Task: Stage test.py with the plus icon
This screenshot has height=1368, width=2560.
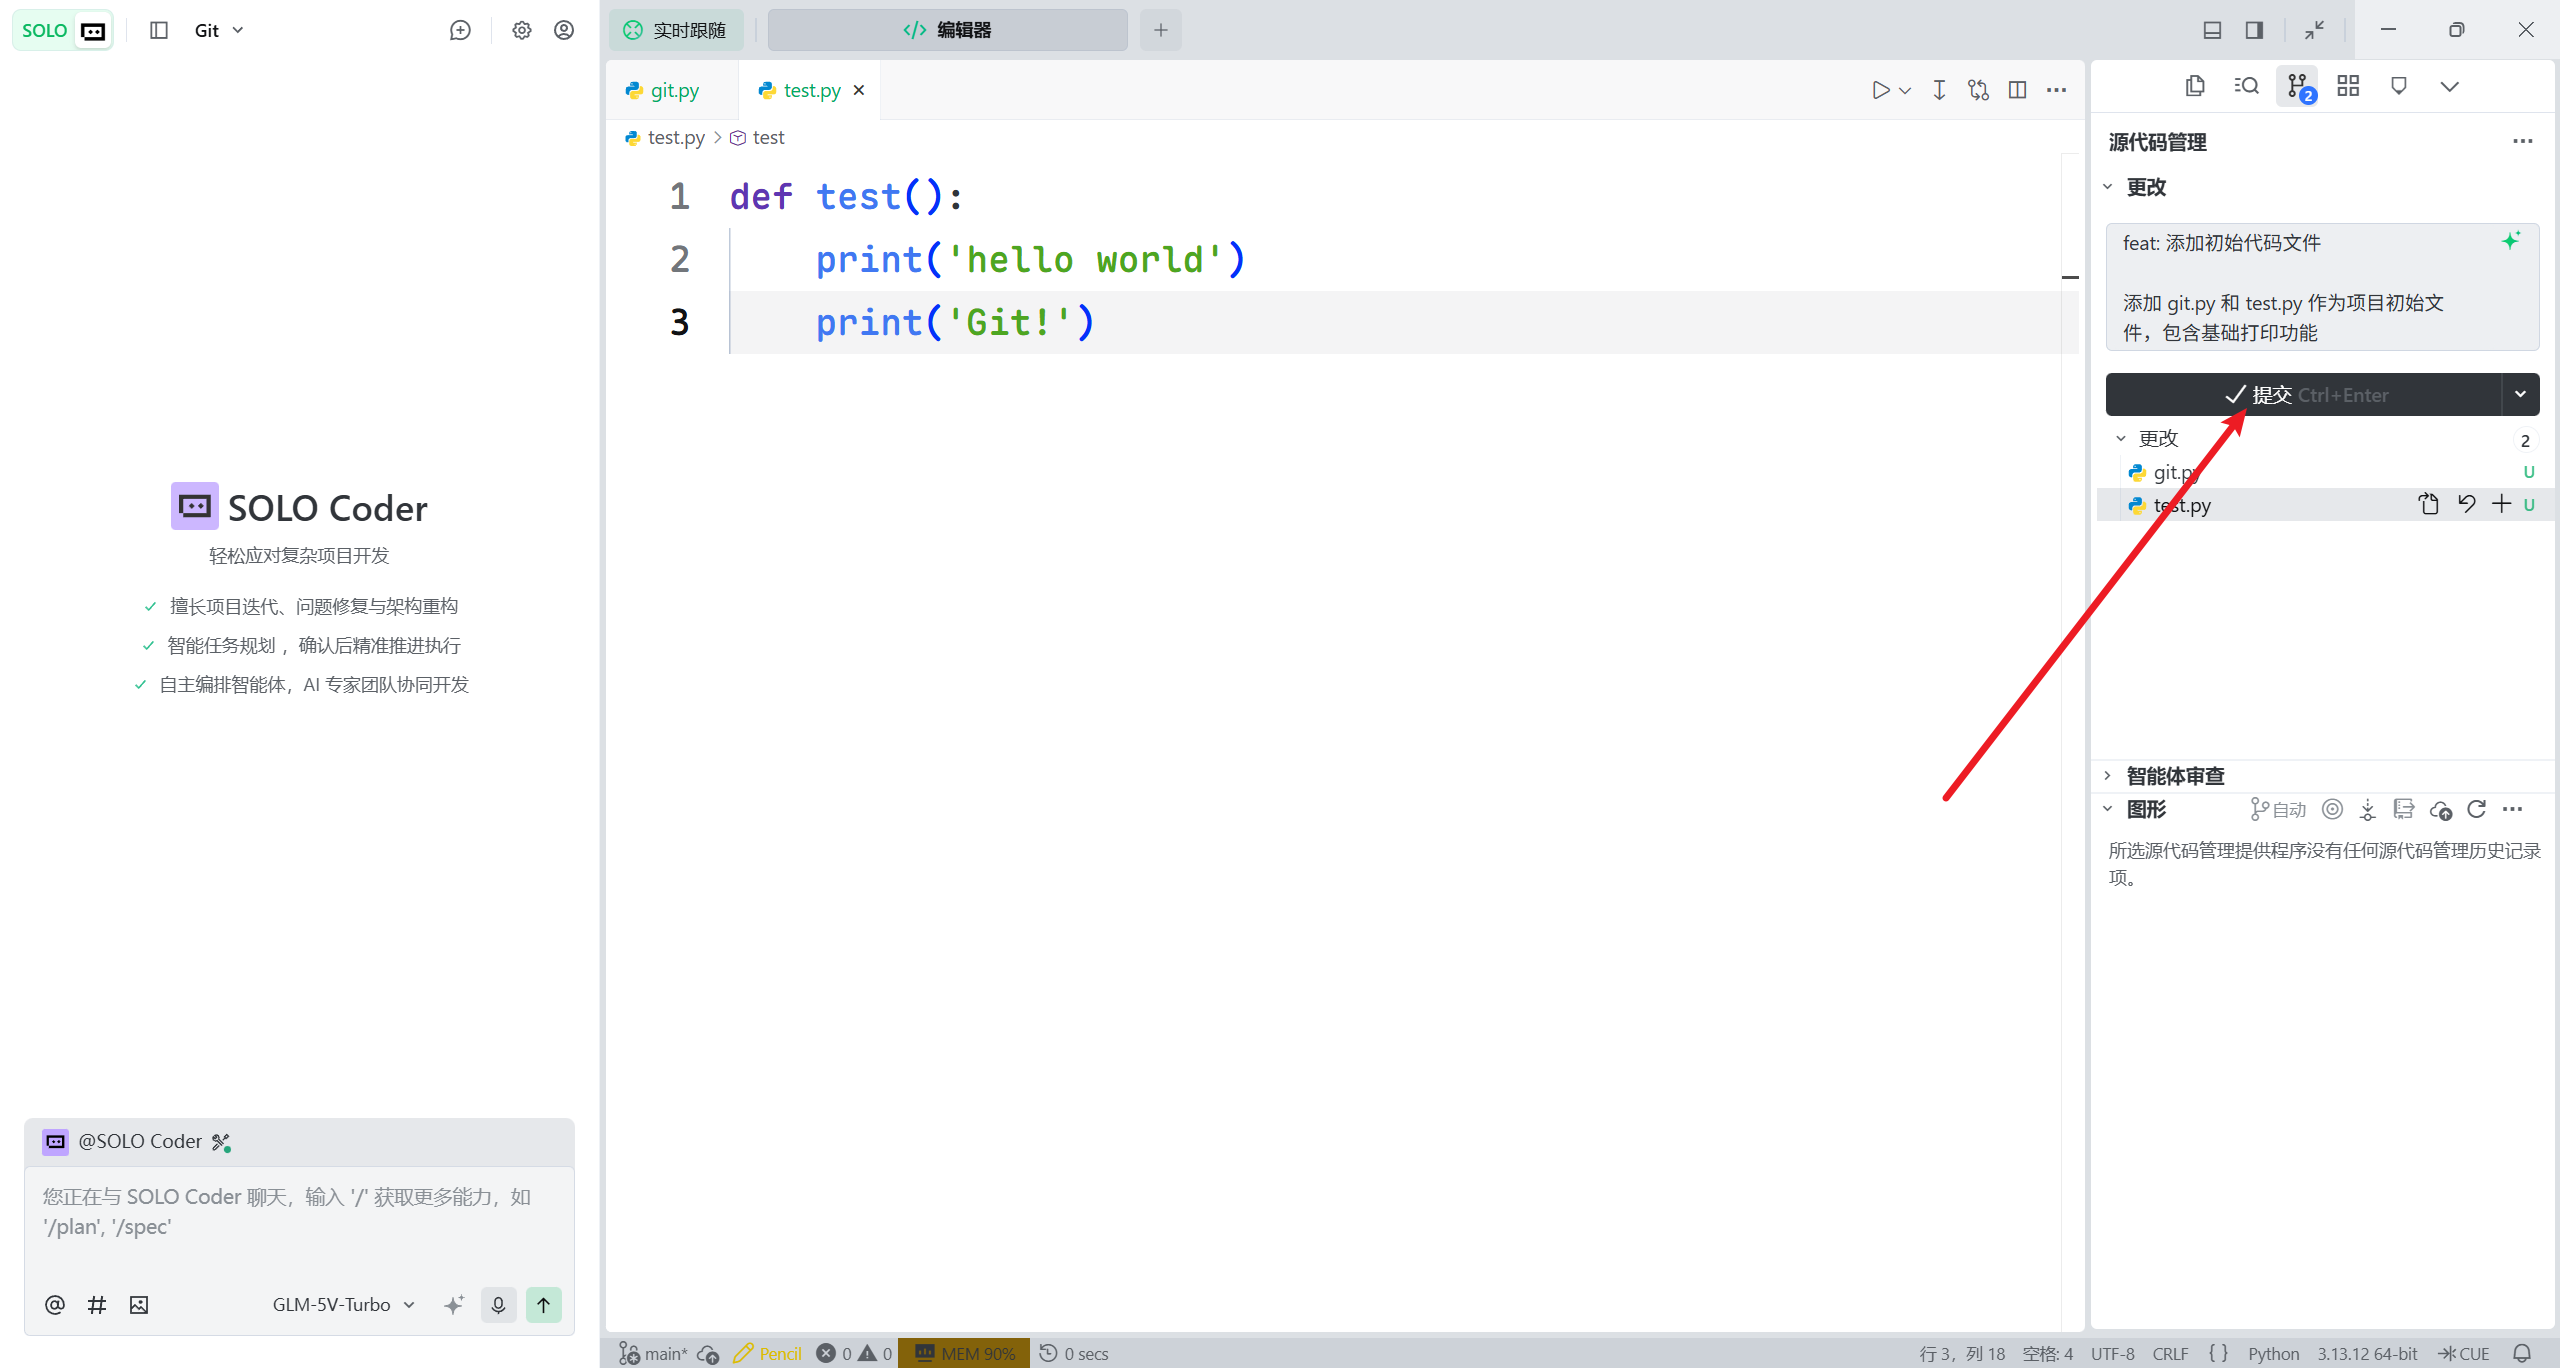Action: 2501,504
